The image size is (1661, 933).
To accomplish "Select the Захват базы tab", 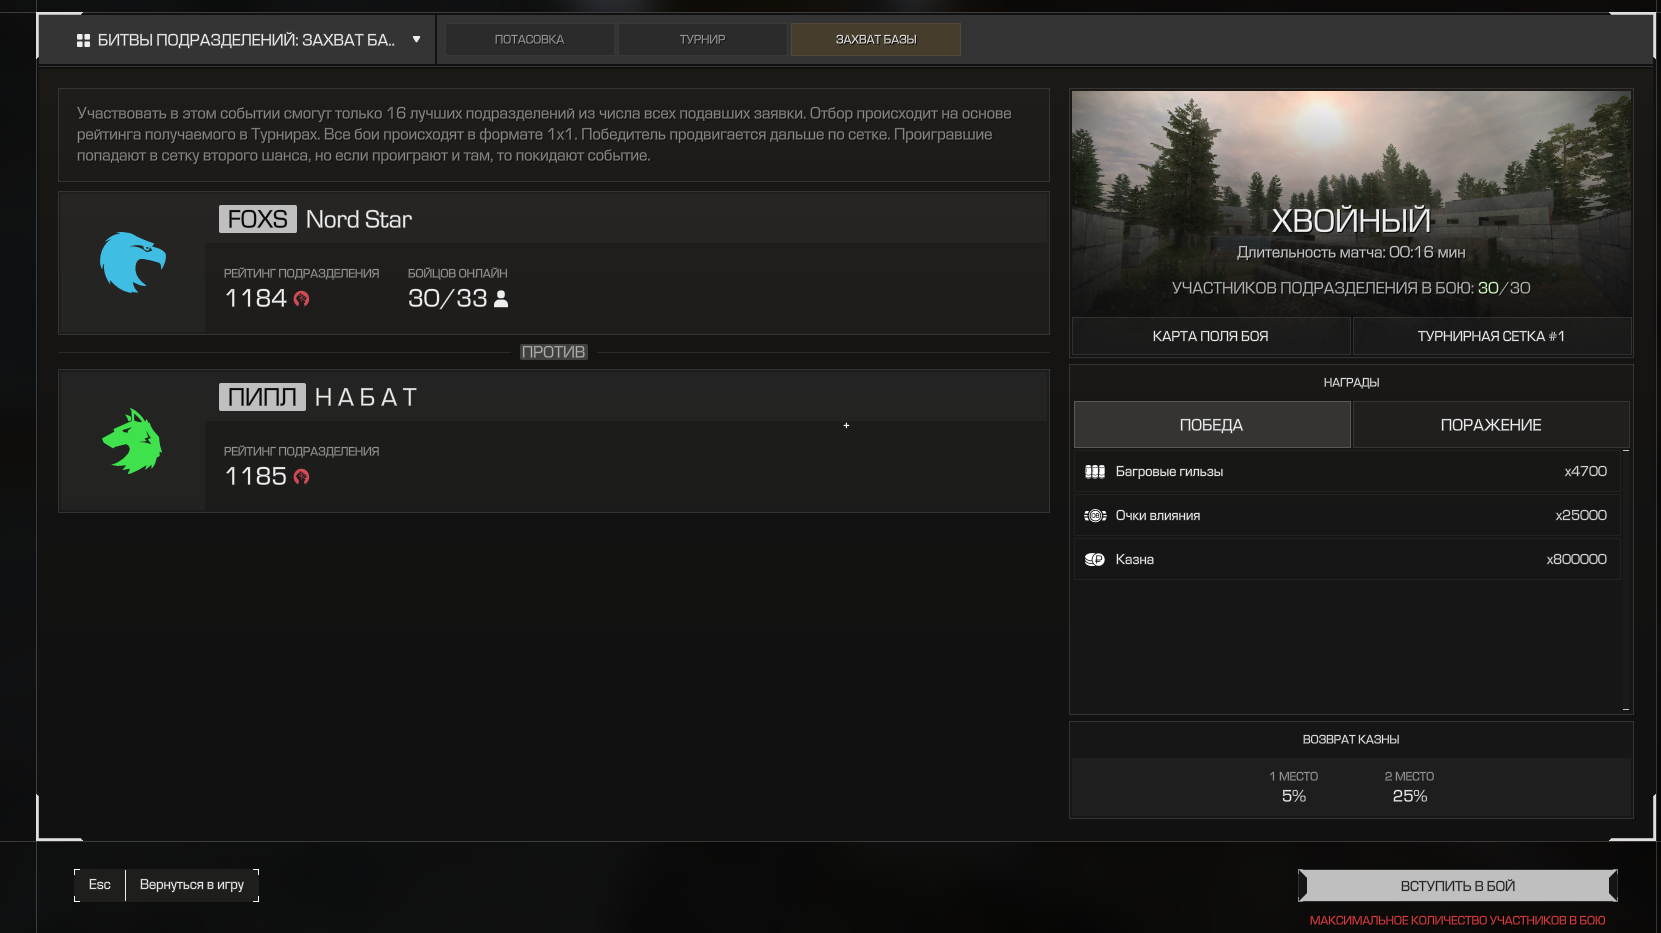I will 875,40.
